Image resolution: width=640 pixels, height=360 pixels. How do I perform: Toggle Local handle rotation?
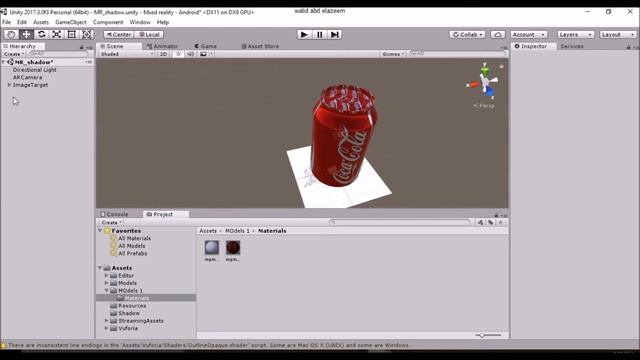149,35
